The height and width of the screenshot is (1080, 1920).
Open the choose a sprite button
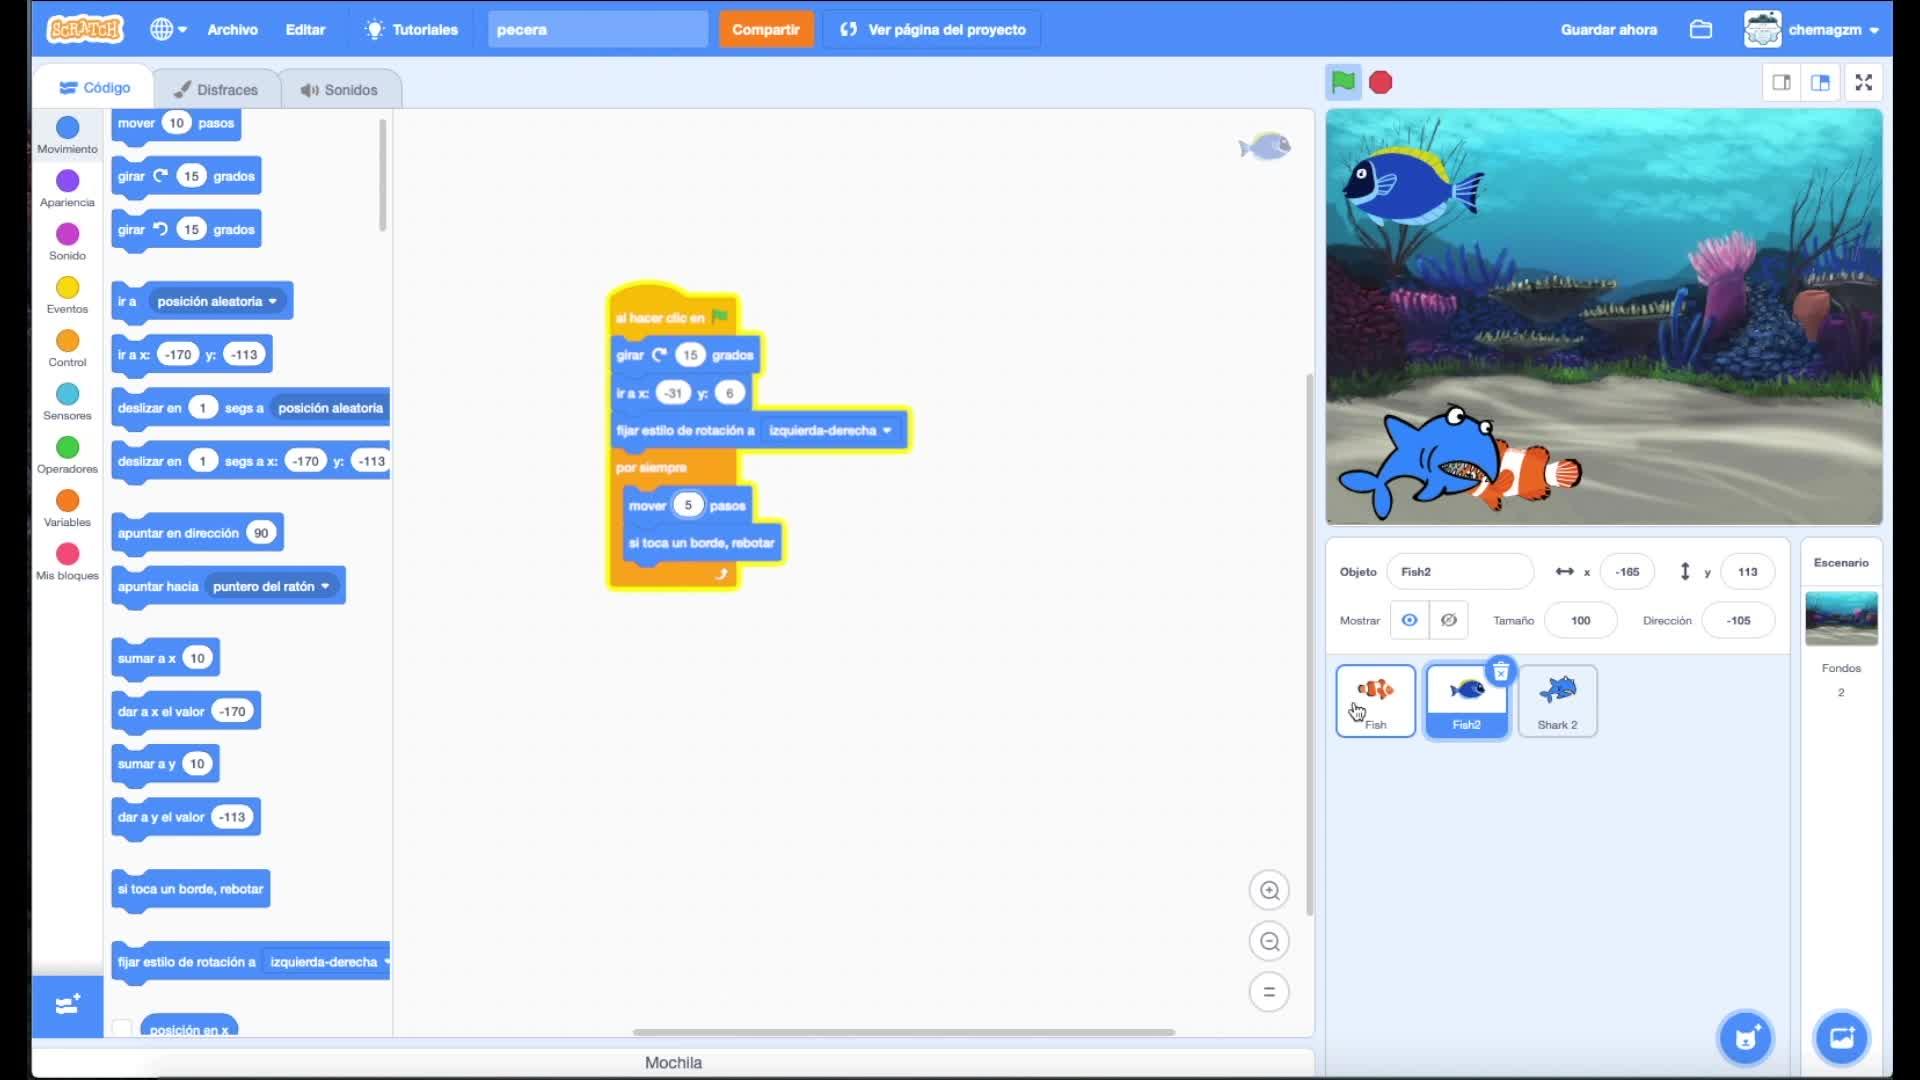1745,1038
